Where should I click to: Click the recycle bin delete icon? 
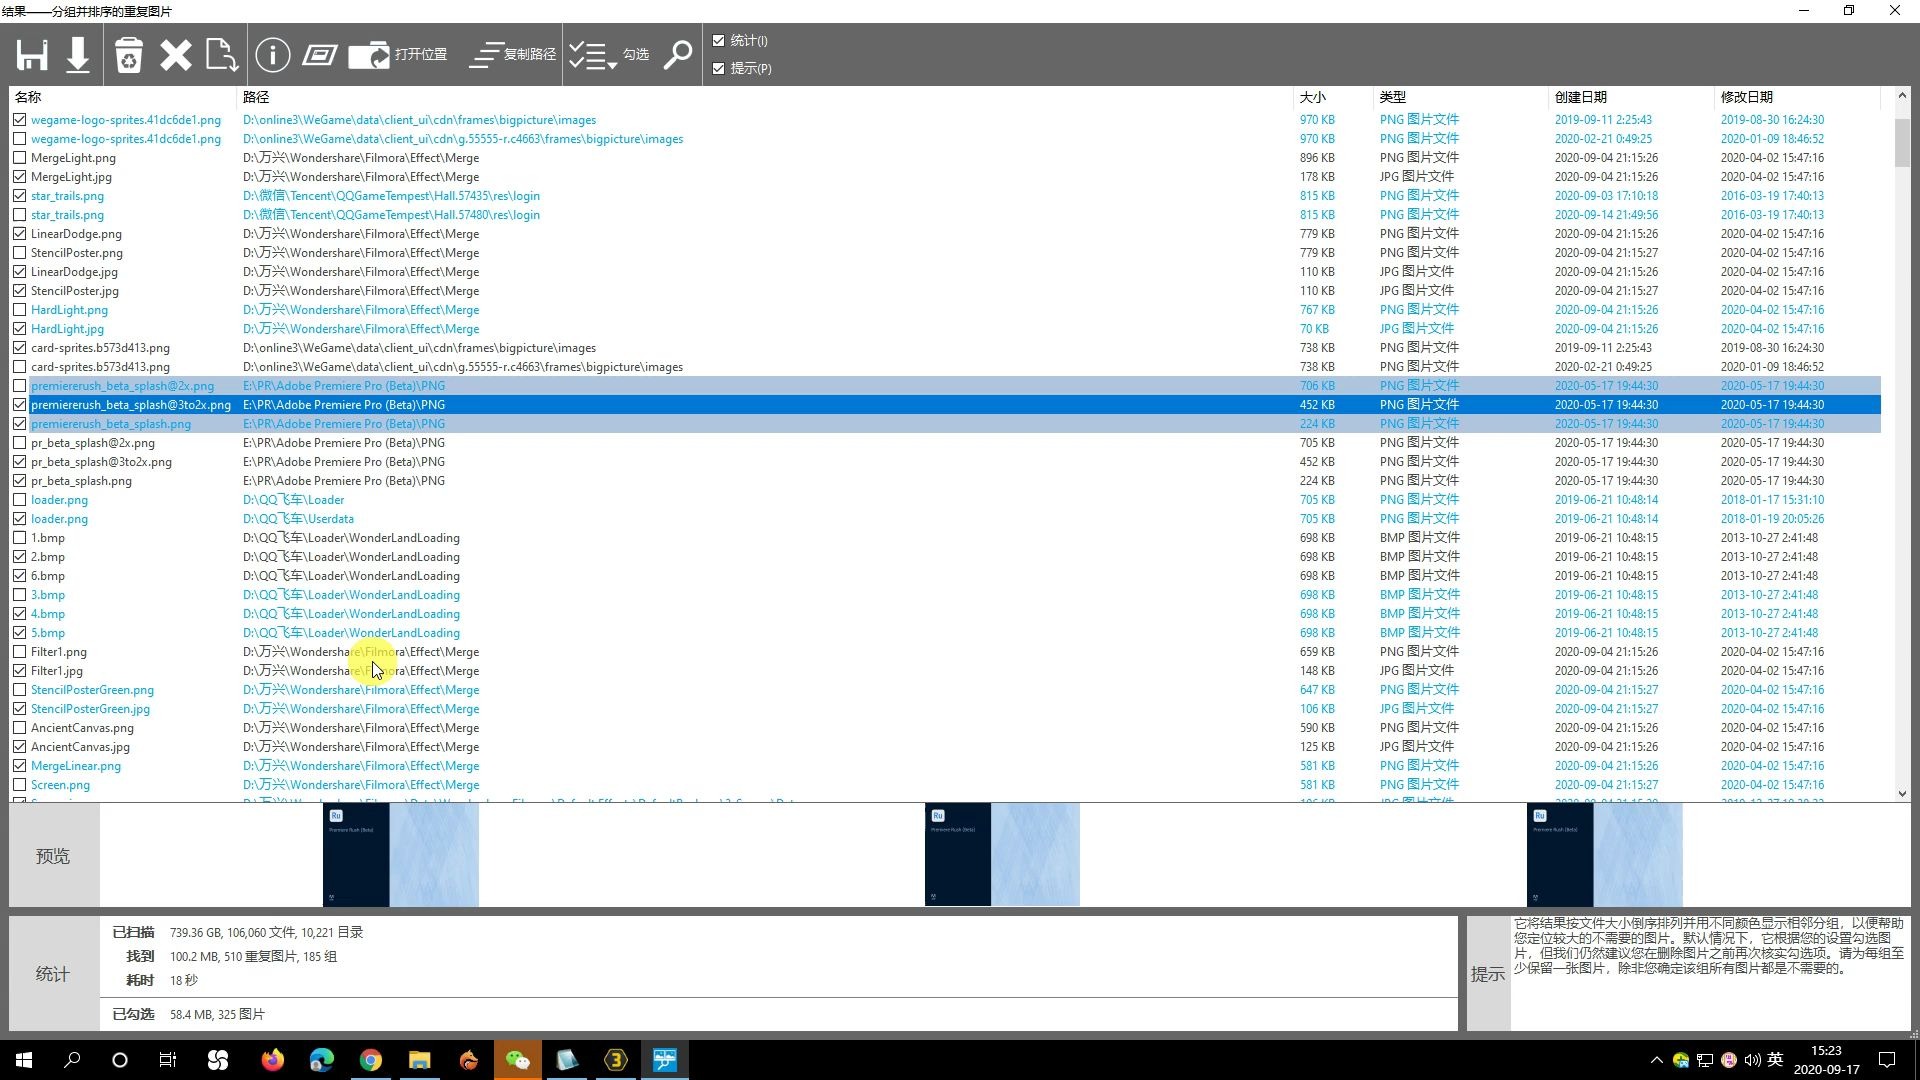[129, 55]
